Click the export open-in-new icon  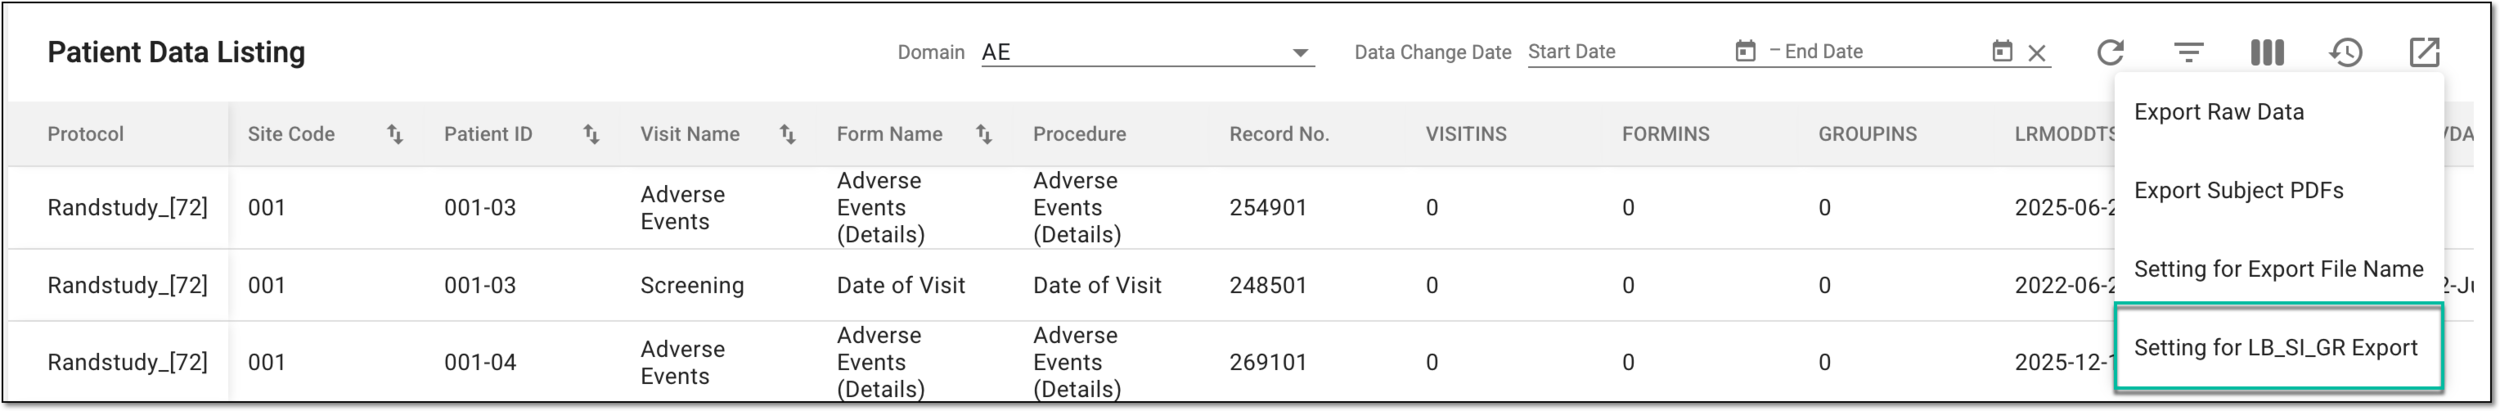(2425, 52)
